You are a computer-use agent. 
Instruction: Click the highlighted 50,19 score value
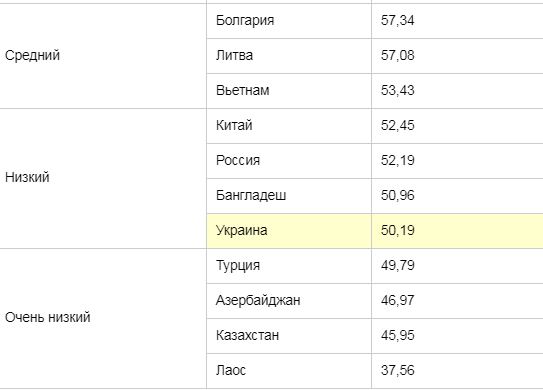[398, 230]
